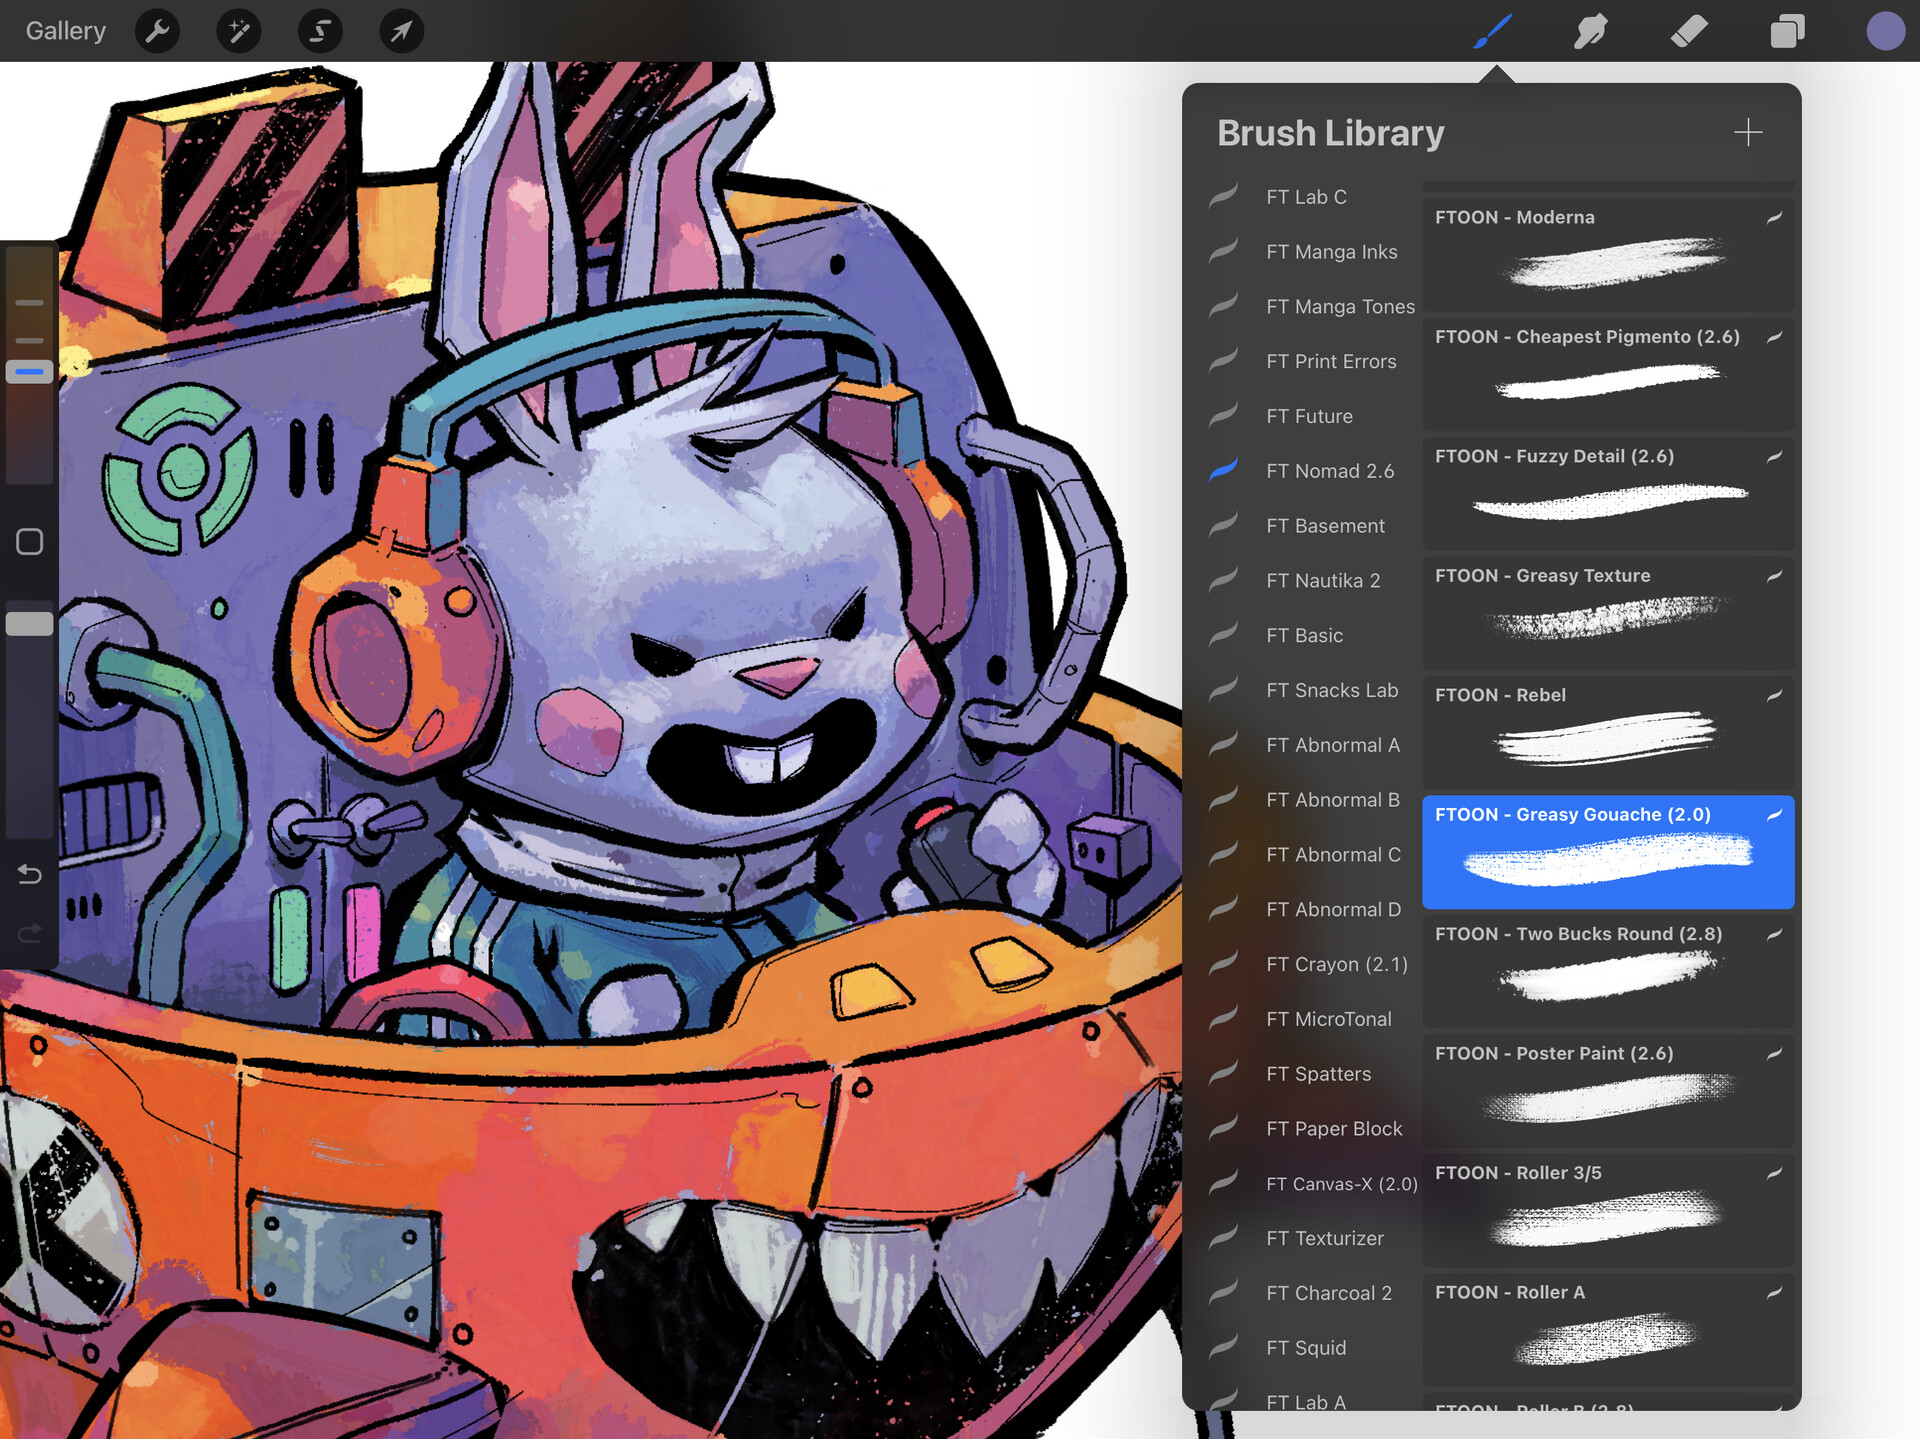Create a new brush with the plus button

pyautogui.click(x=1749, y=132)
